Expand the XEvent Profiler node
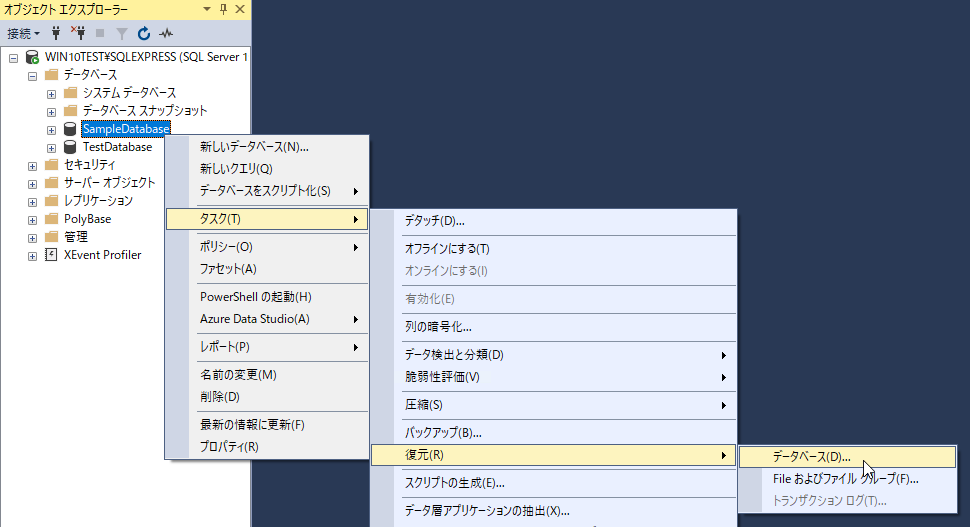 pos(32,256)
